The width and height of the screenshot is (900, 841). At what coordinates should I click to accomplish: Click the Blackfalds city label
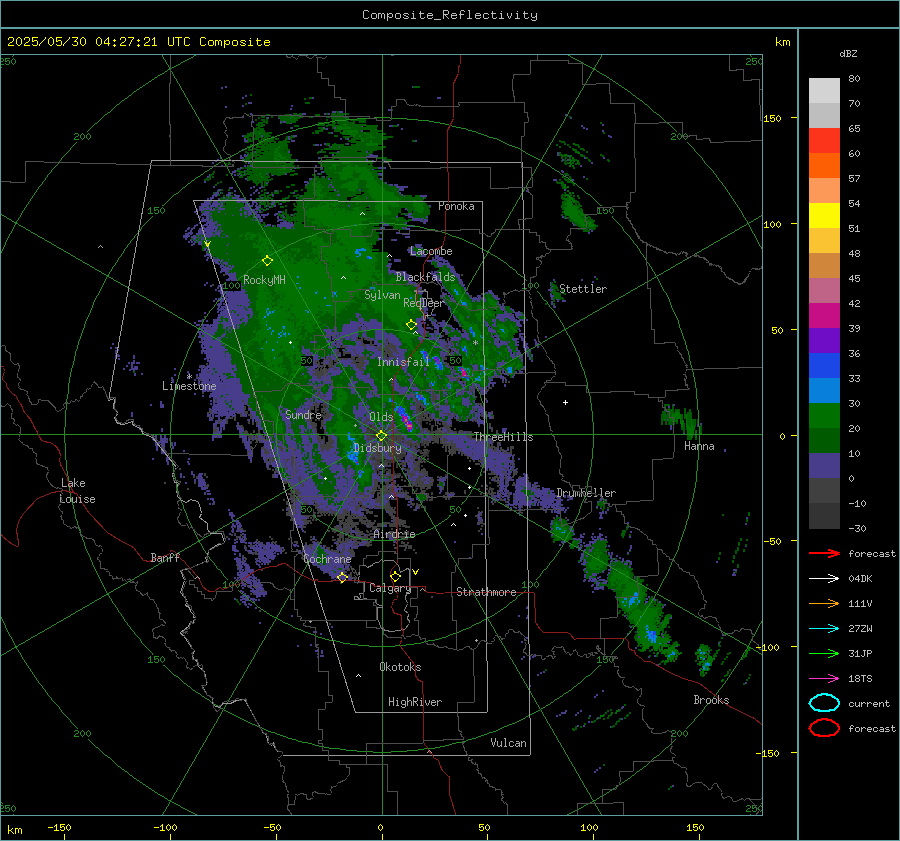point(425,277)
